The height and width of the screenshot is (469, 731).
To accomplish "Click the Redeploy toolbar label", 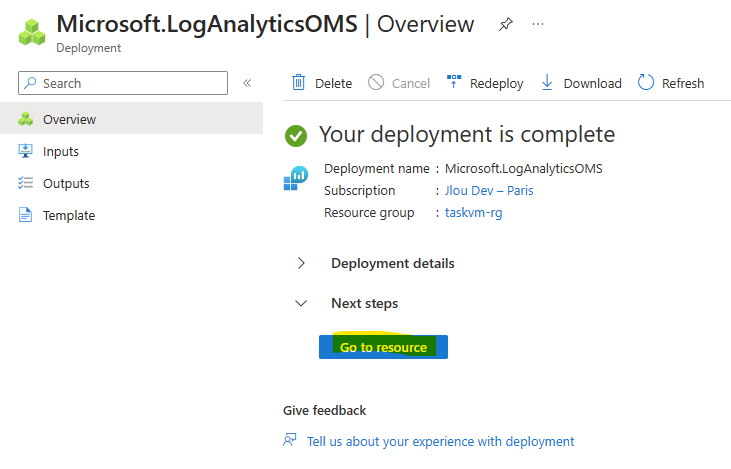I will click(x=497, y=83).
